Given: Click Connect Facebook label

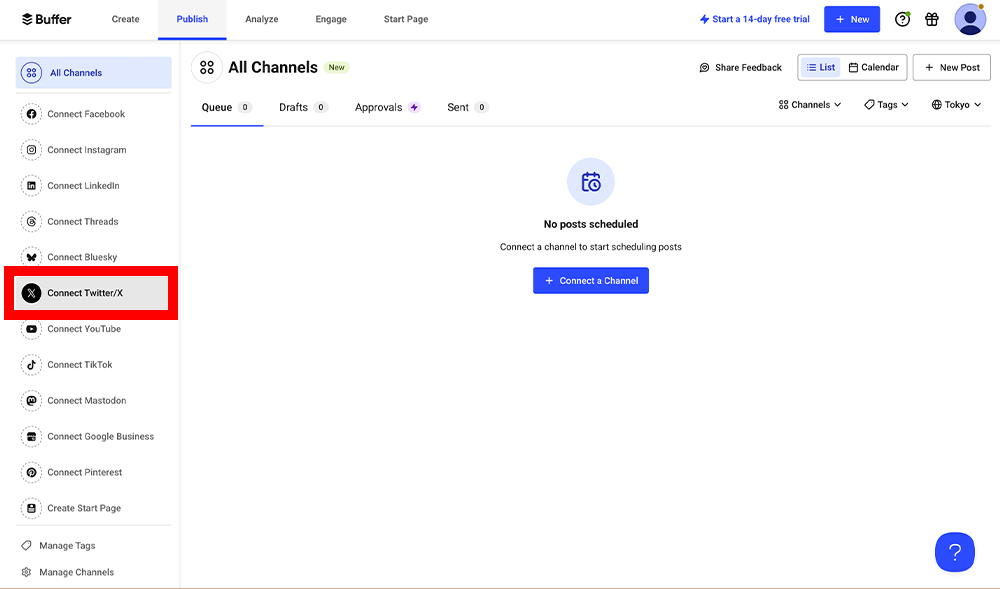Looking at the screenshot, I should pos(86,114).
